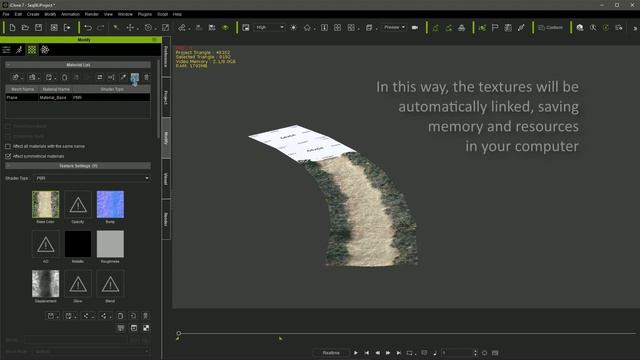Open the Plugins menu
This screenshot has width=640, height=360.
[144, 14]
